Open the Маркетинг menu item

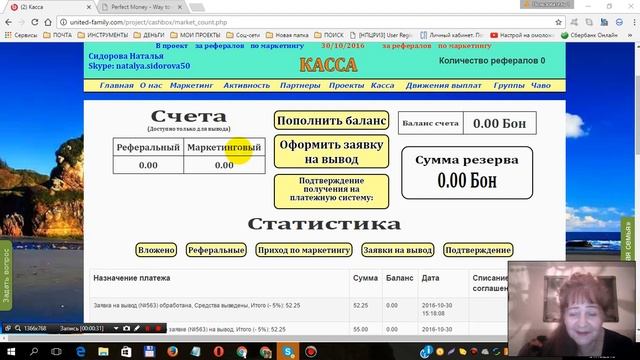tap(191, 85)
